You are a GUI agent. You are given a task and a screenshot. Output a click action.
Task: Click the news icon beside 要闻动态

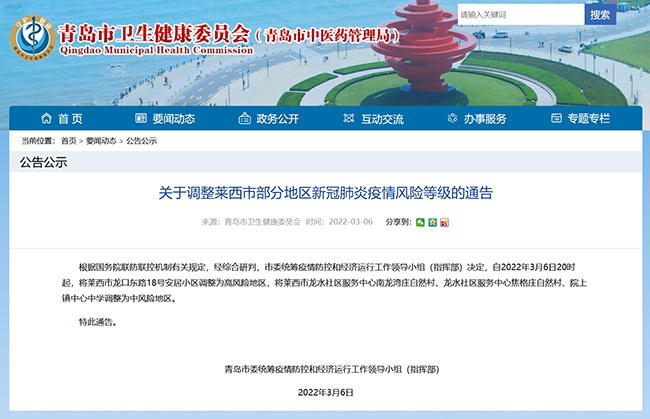point(141,119)
